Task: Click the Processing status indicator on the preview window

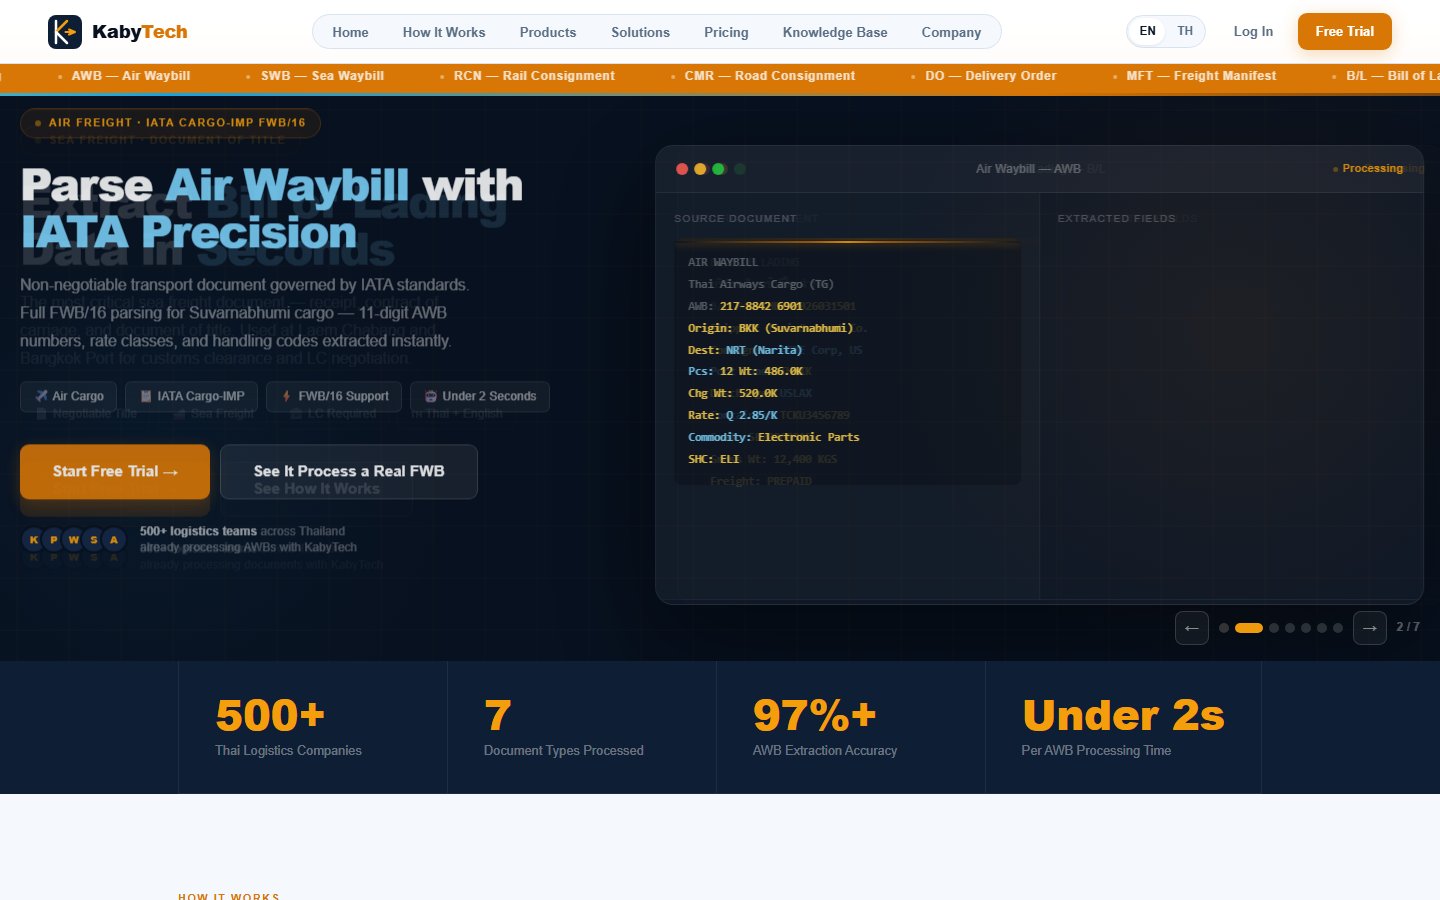Action: [x=1370, y=168]
